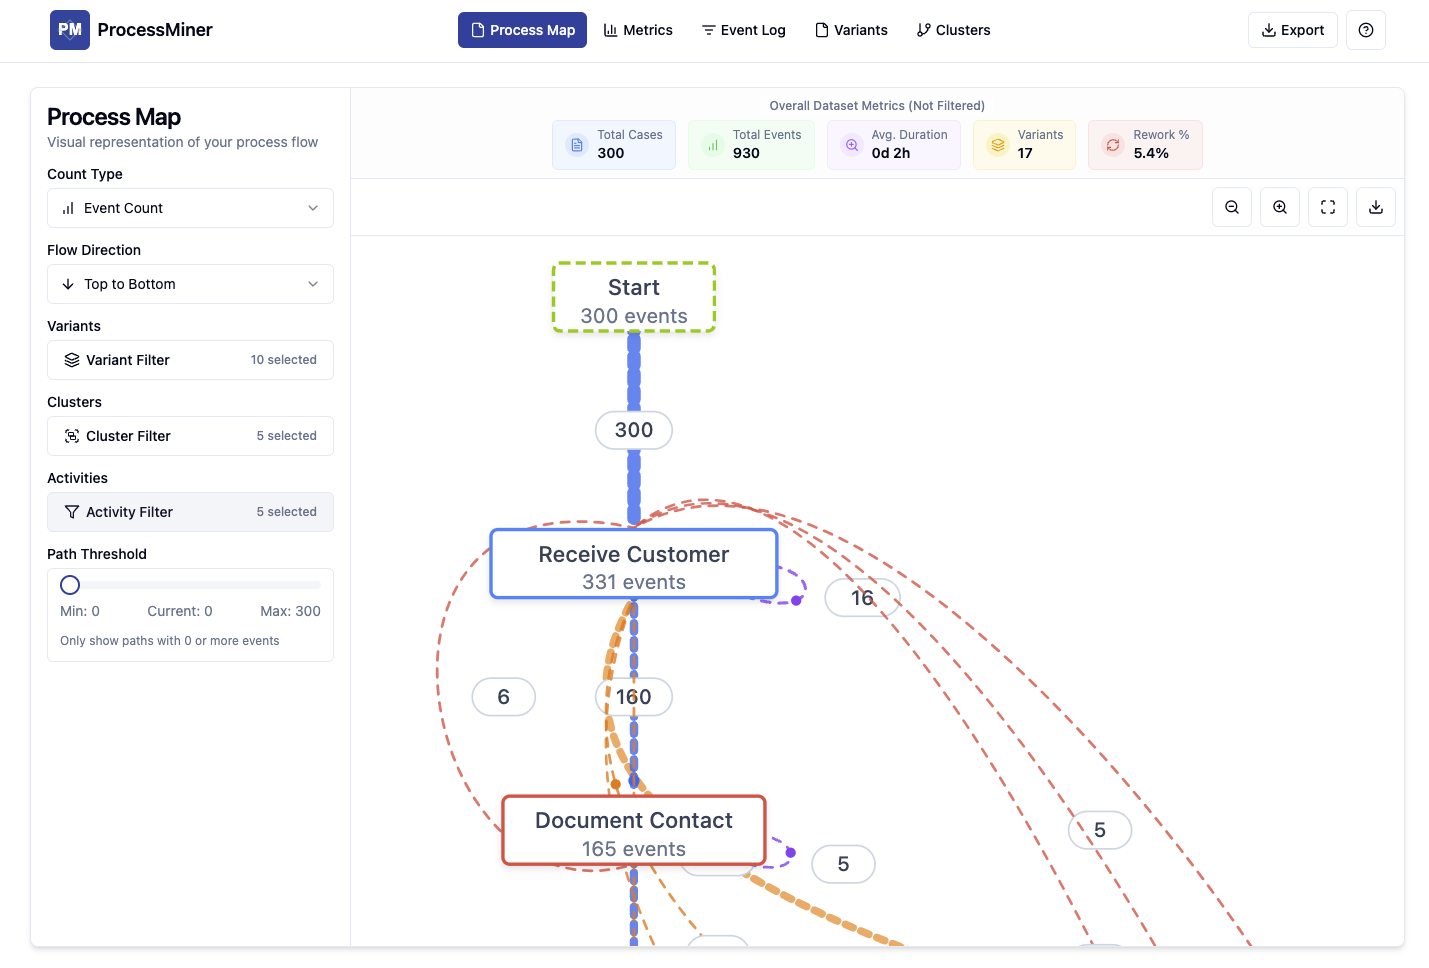The height and width of the screenshot is (968, 1429).
Task: Click the 160 edge label
Action: pos(634,697)
